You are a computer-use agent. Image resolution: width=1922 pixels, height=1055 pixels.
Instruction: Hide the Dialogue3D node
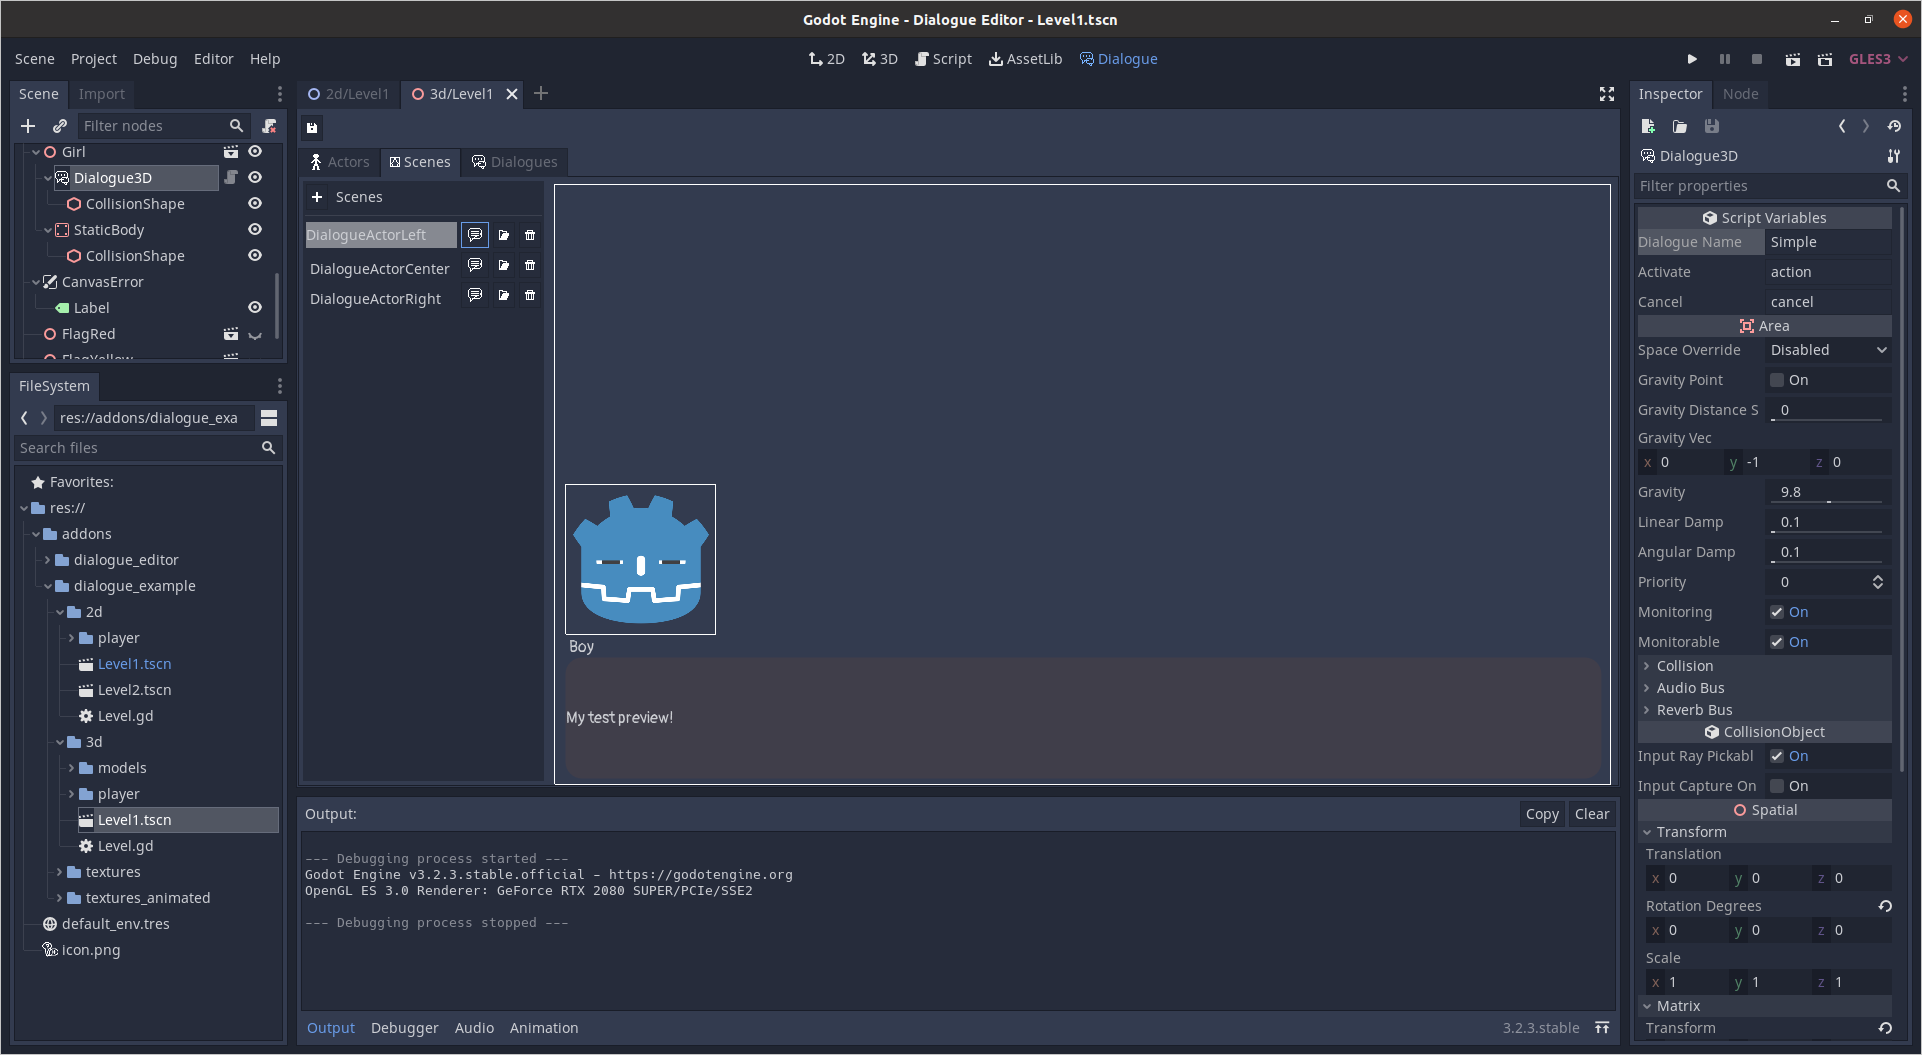255,177
